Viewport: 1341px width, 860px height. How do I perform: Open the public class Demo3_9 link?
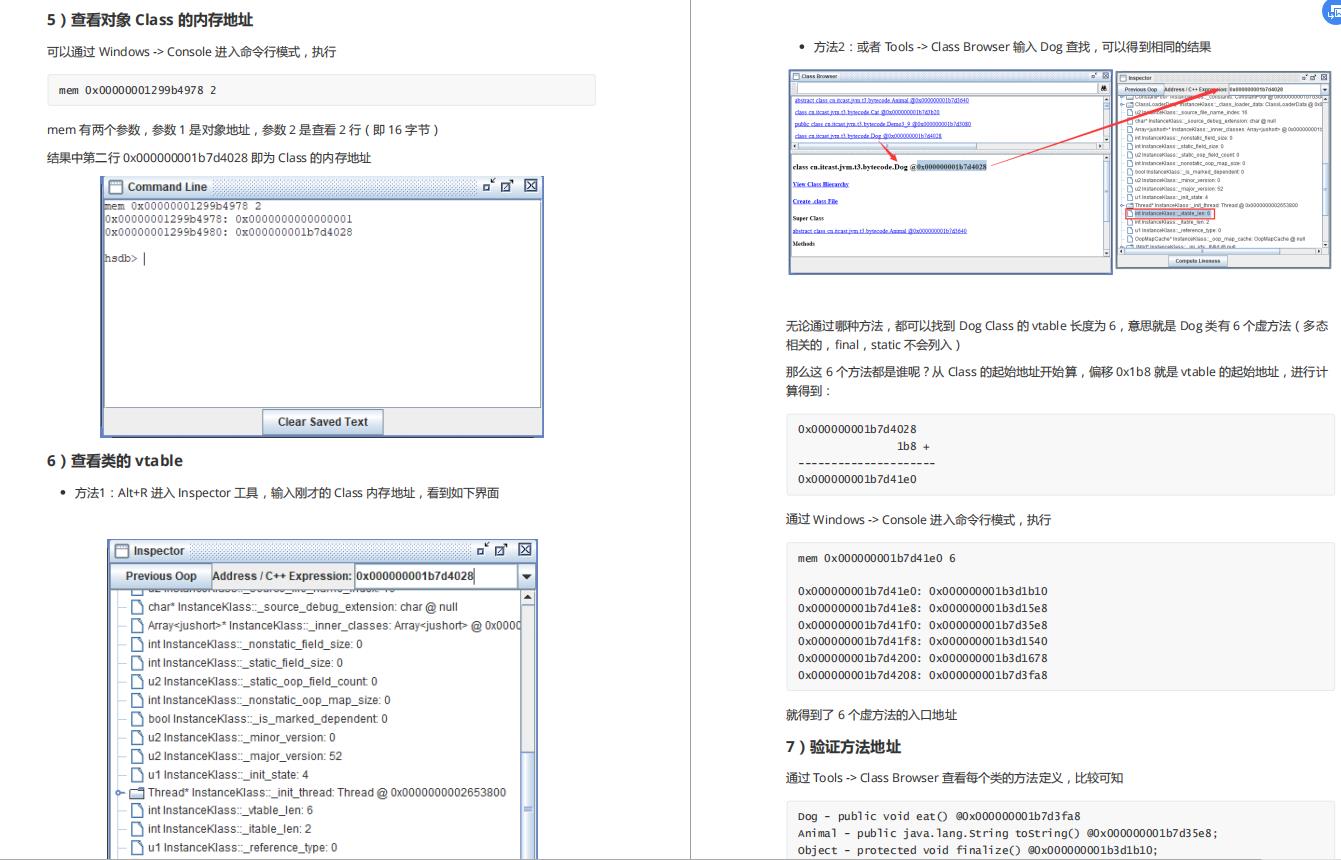pyautogui.click(x=885, y=124)
